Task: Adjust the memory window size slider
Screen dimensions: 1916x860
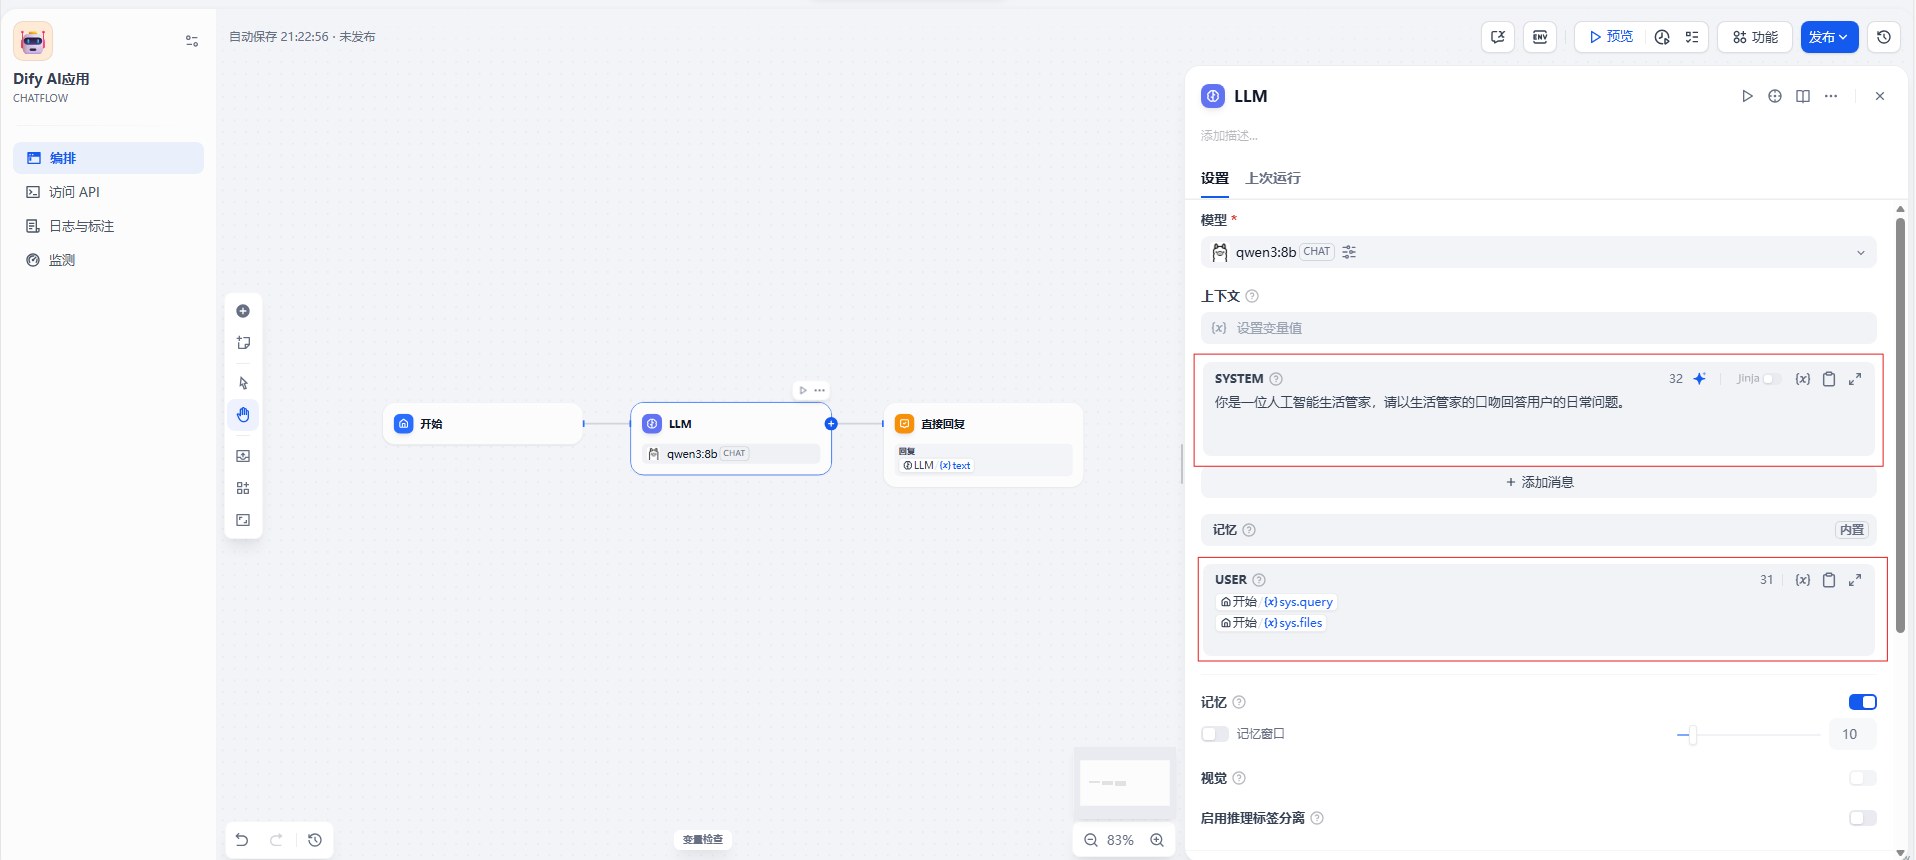Action: [x=1692, y=735]
